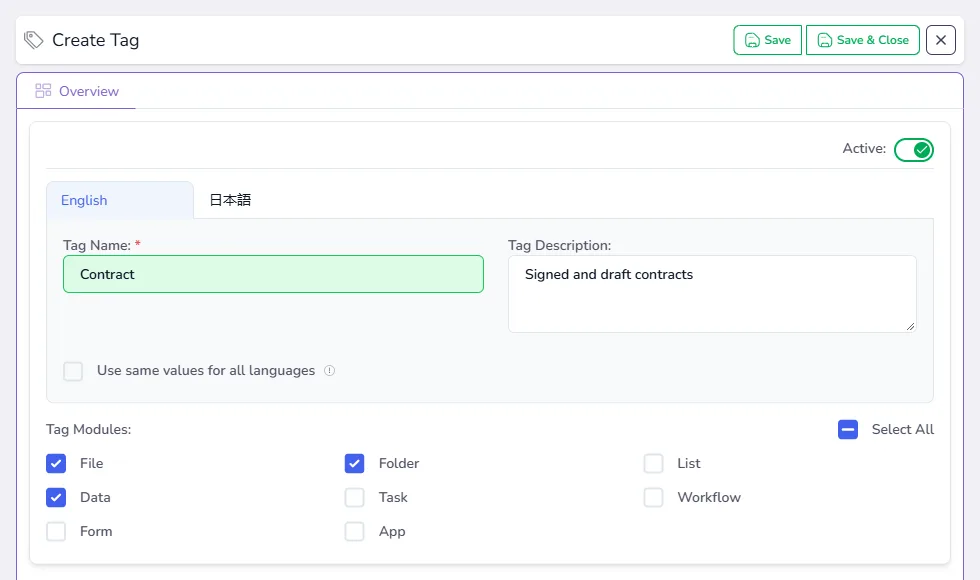Image resolution: width=980 pixels, height=580 pixels.
Task: Click the Tag Description: label
Action: [559, 245]
